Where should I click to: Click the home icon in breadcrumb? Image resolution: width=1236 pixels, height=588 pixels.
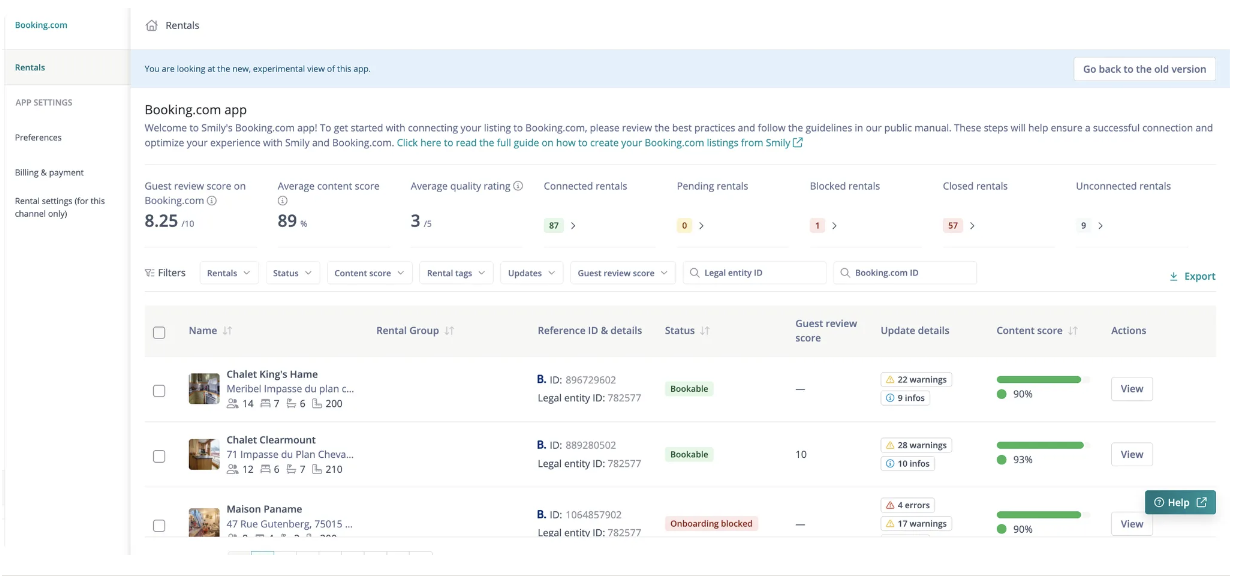click(x=152, y=25)
